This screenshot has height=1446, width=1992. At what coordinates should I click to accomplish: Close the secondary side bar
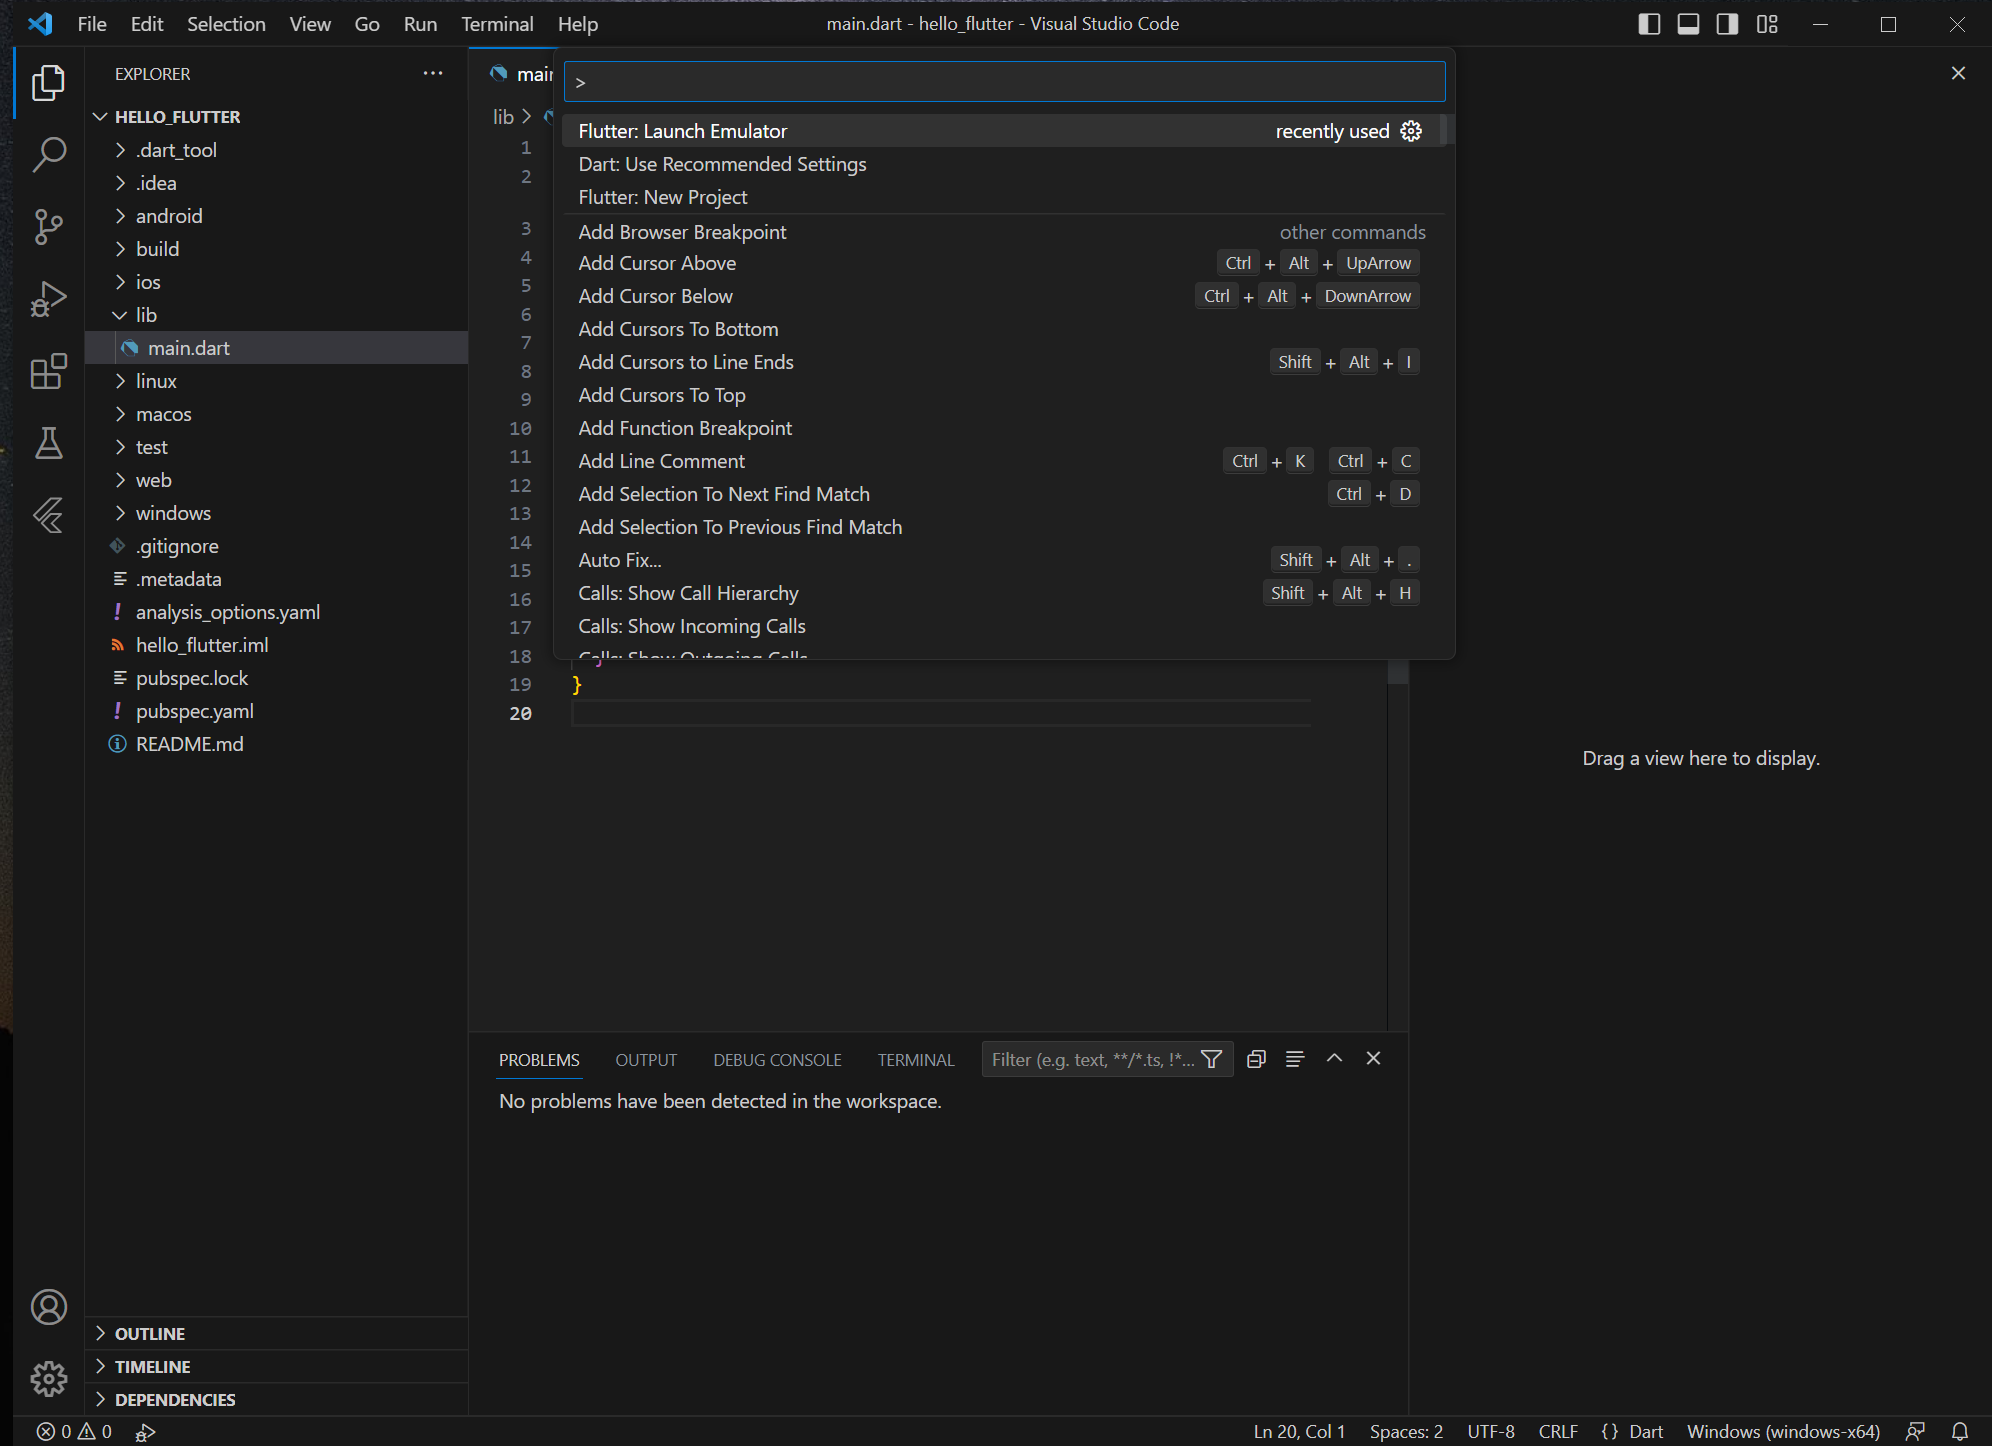[x=1958, y=73]
